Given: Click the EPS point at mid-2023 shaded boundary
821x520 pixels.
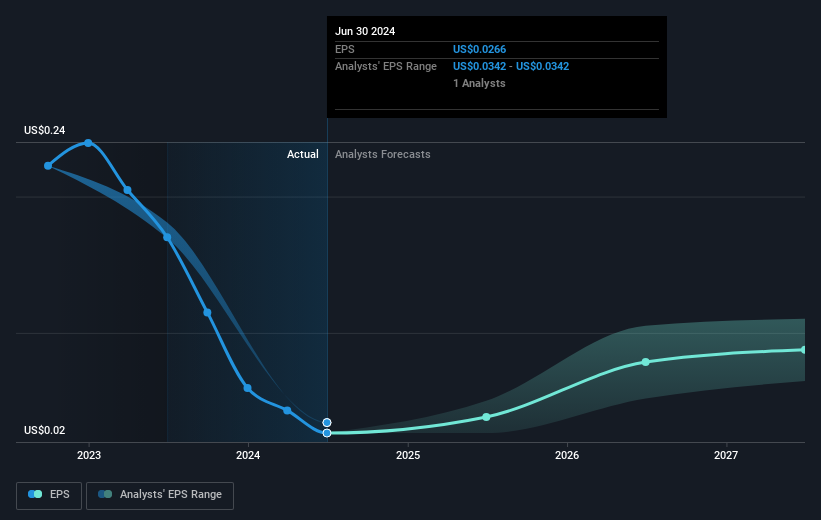Looking at the screenshot, I should pos(167,237).
